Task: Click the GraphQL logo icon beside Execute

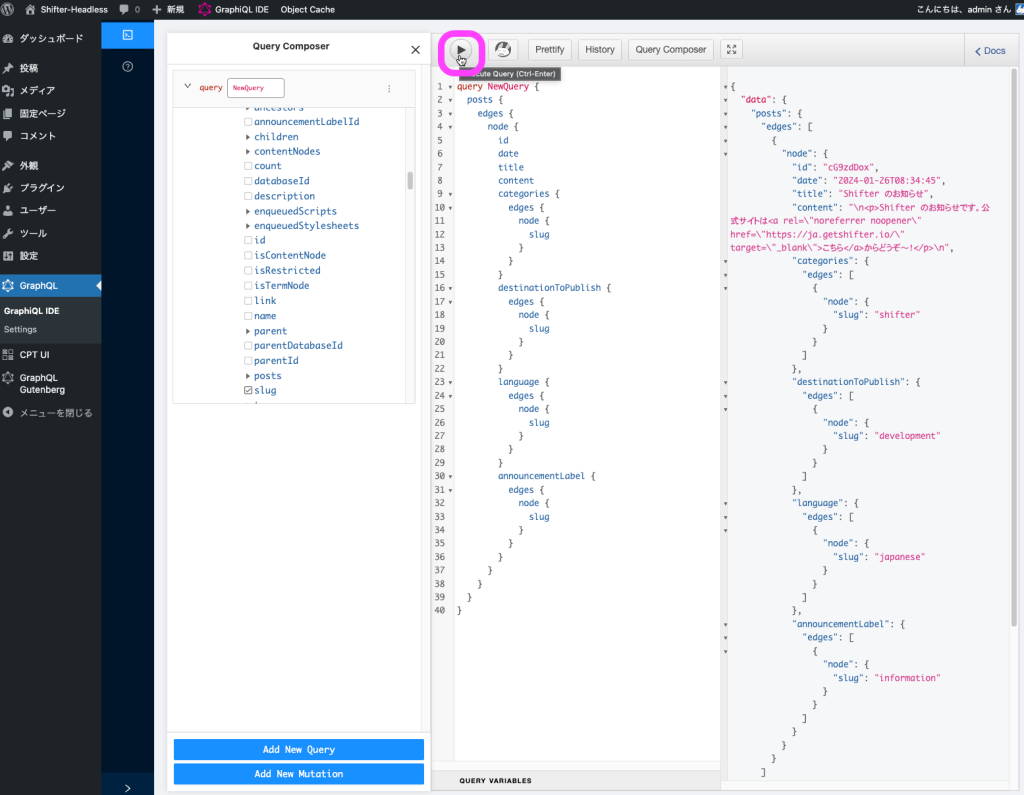Action: pyautogui.click(x=503, y=50)
